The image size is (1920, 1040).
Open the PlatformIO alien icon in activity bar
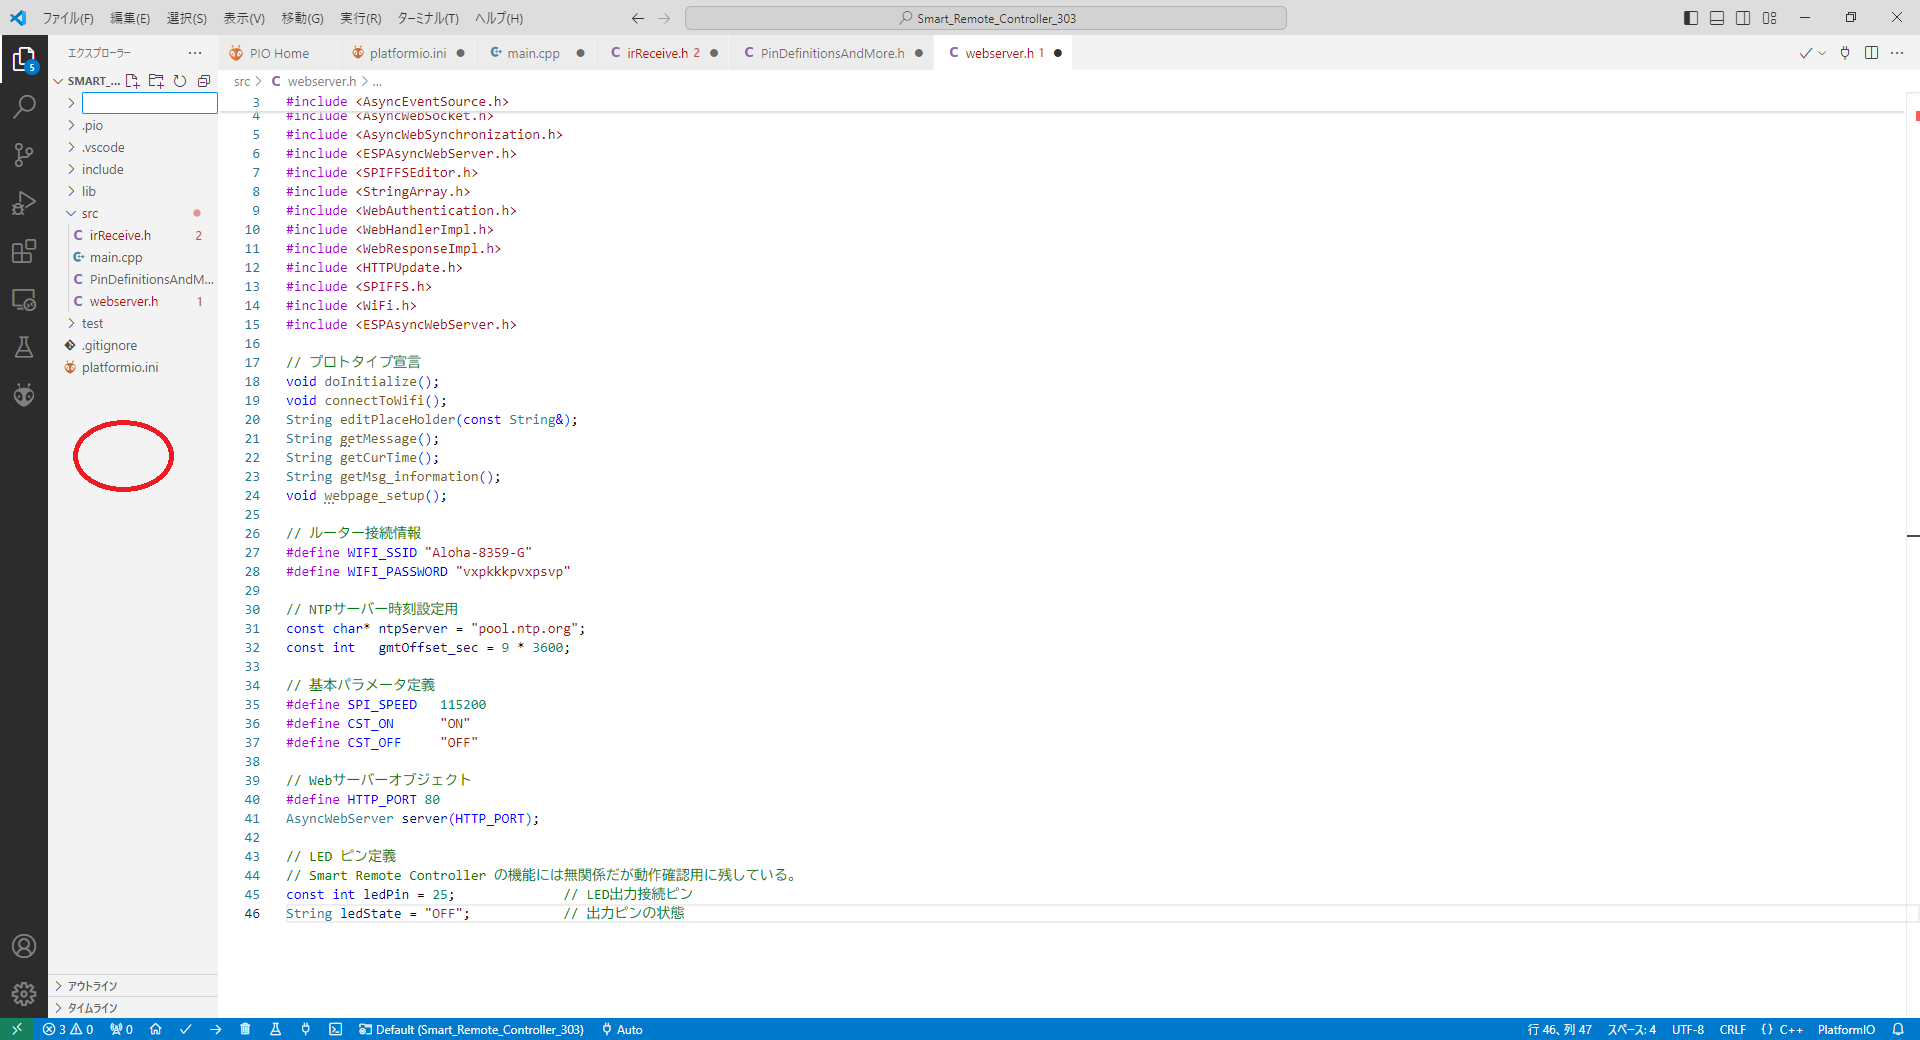coord(24,395)
